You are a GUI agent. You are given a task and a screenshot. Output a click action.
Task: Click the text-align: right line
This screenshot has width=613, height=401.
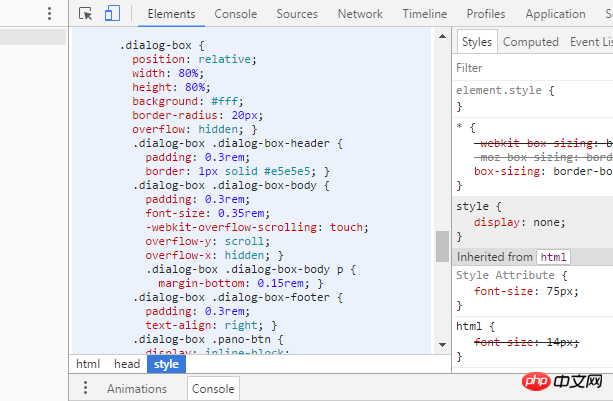pos(211,326)
